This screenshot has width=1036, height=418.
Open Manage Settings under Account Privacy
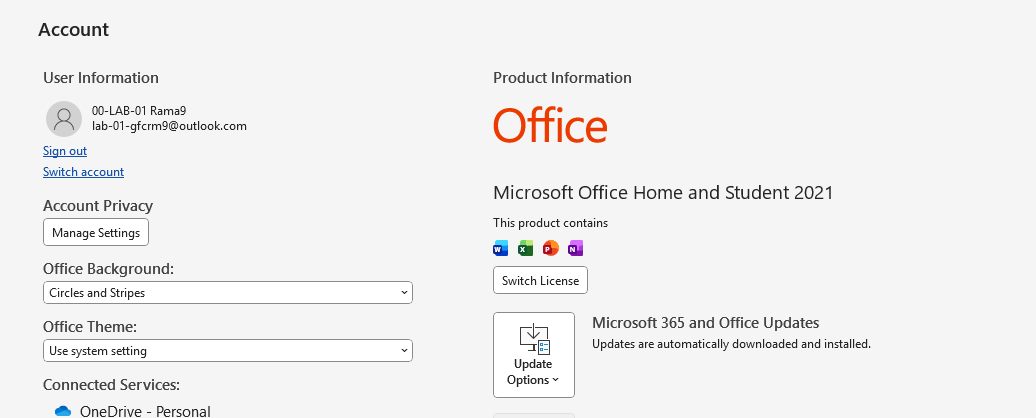[96, 232]
